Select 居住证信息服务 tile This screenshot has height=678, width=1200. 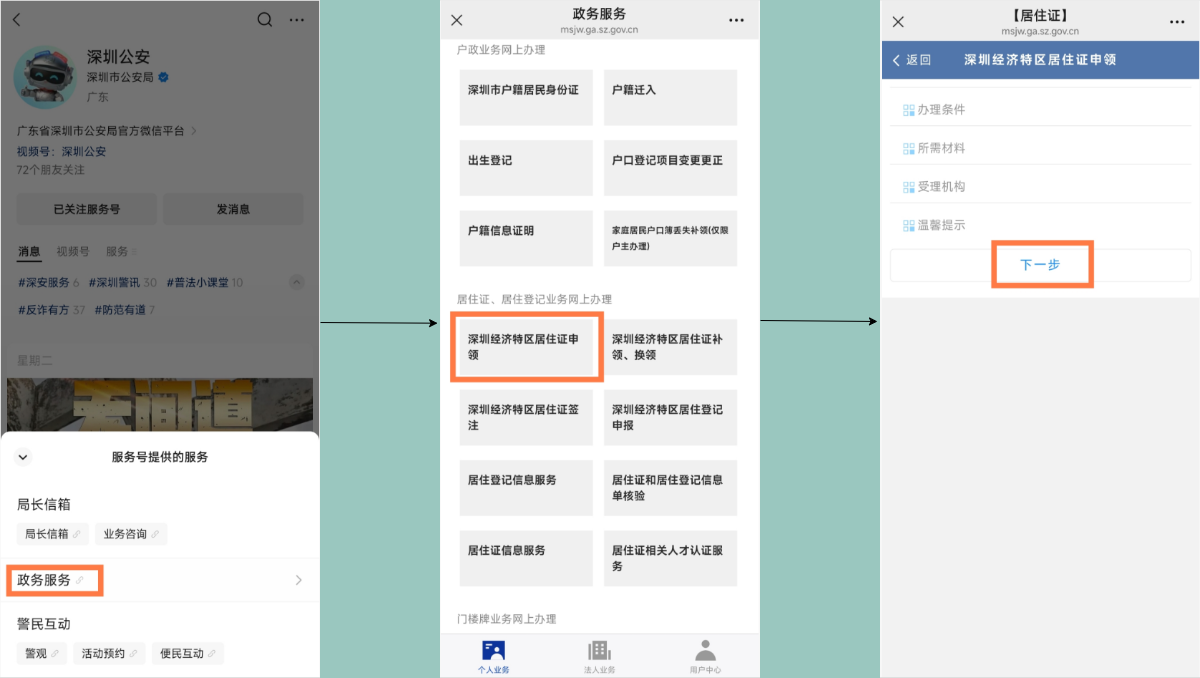coord(526,558)
